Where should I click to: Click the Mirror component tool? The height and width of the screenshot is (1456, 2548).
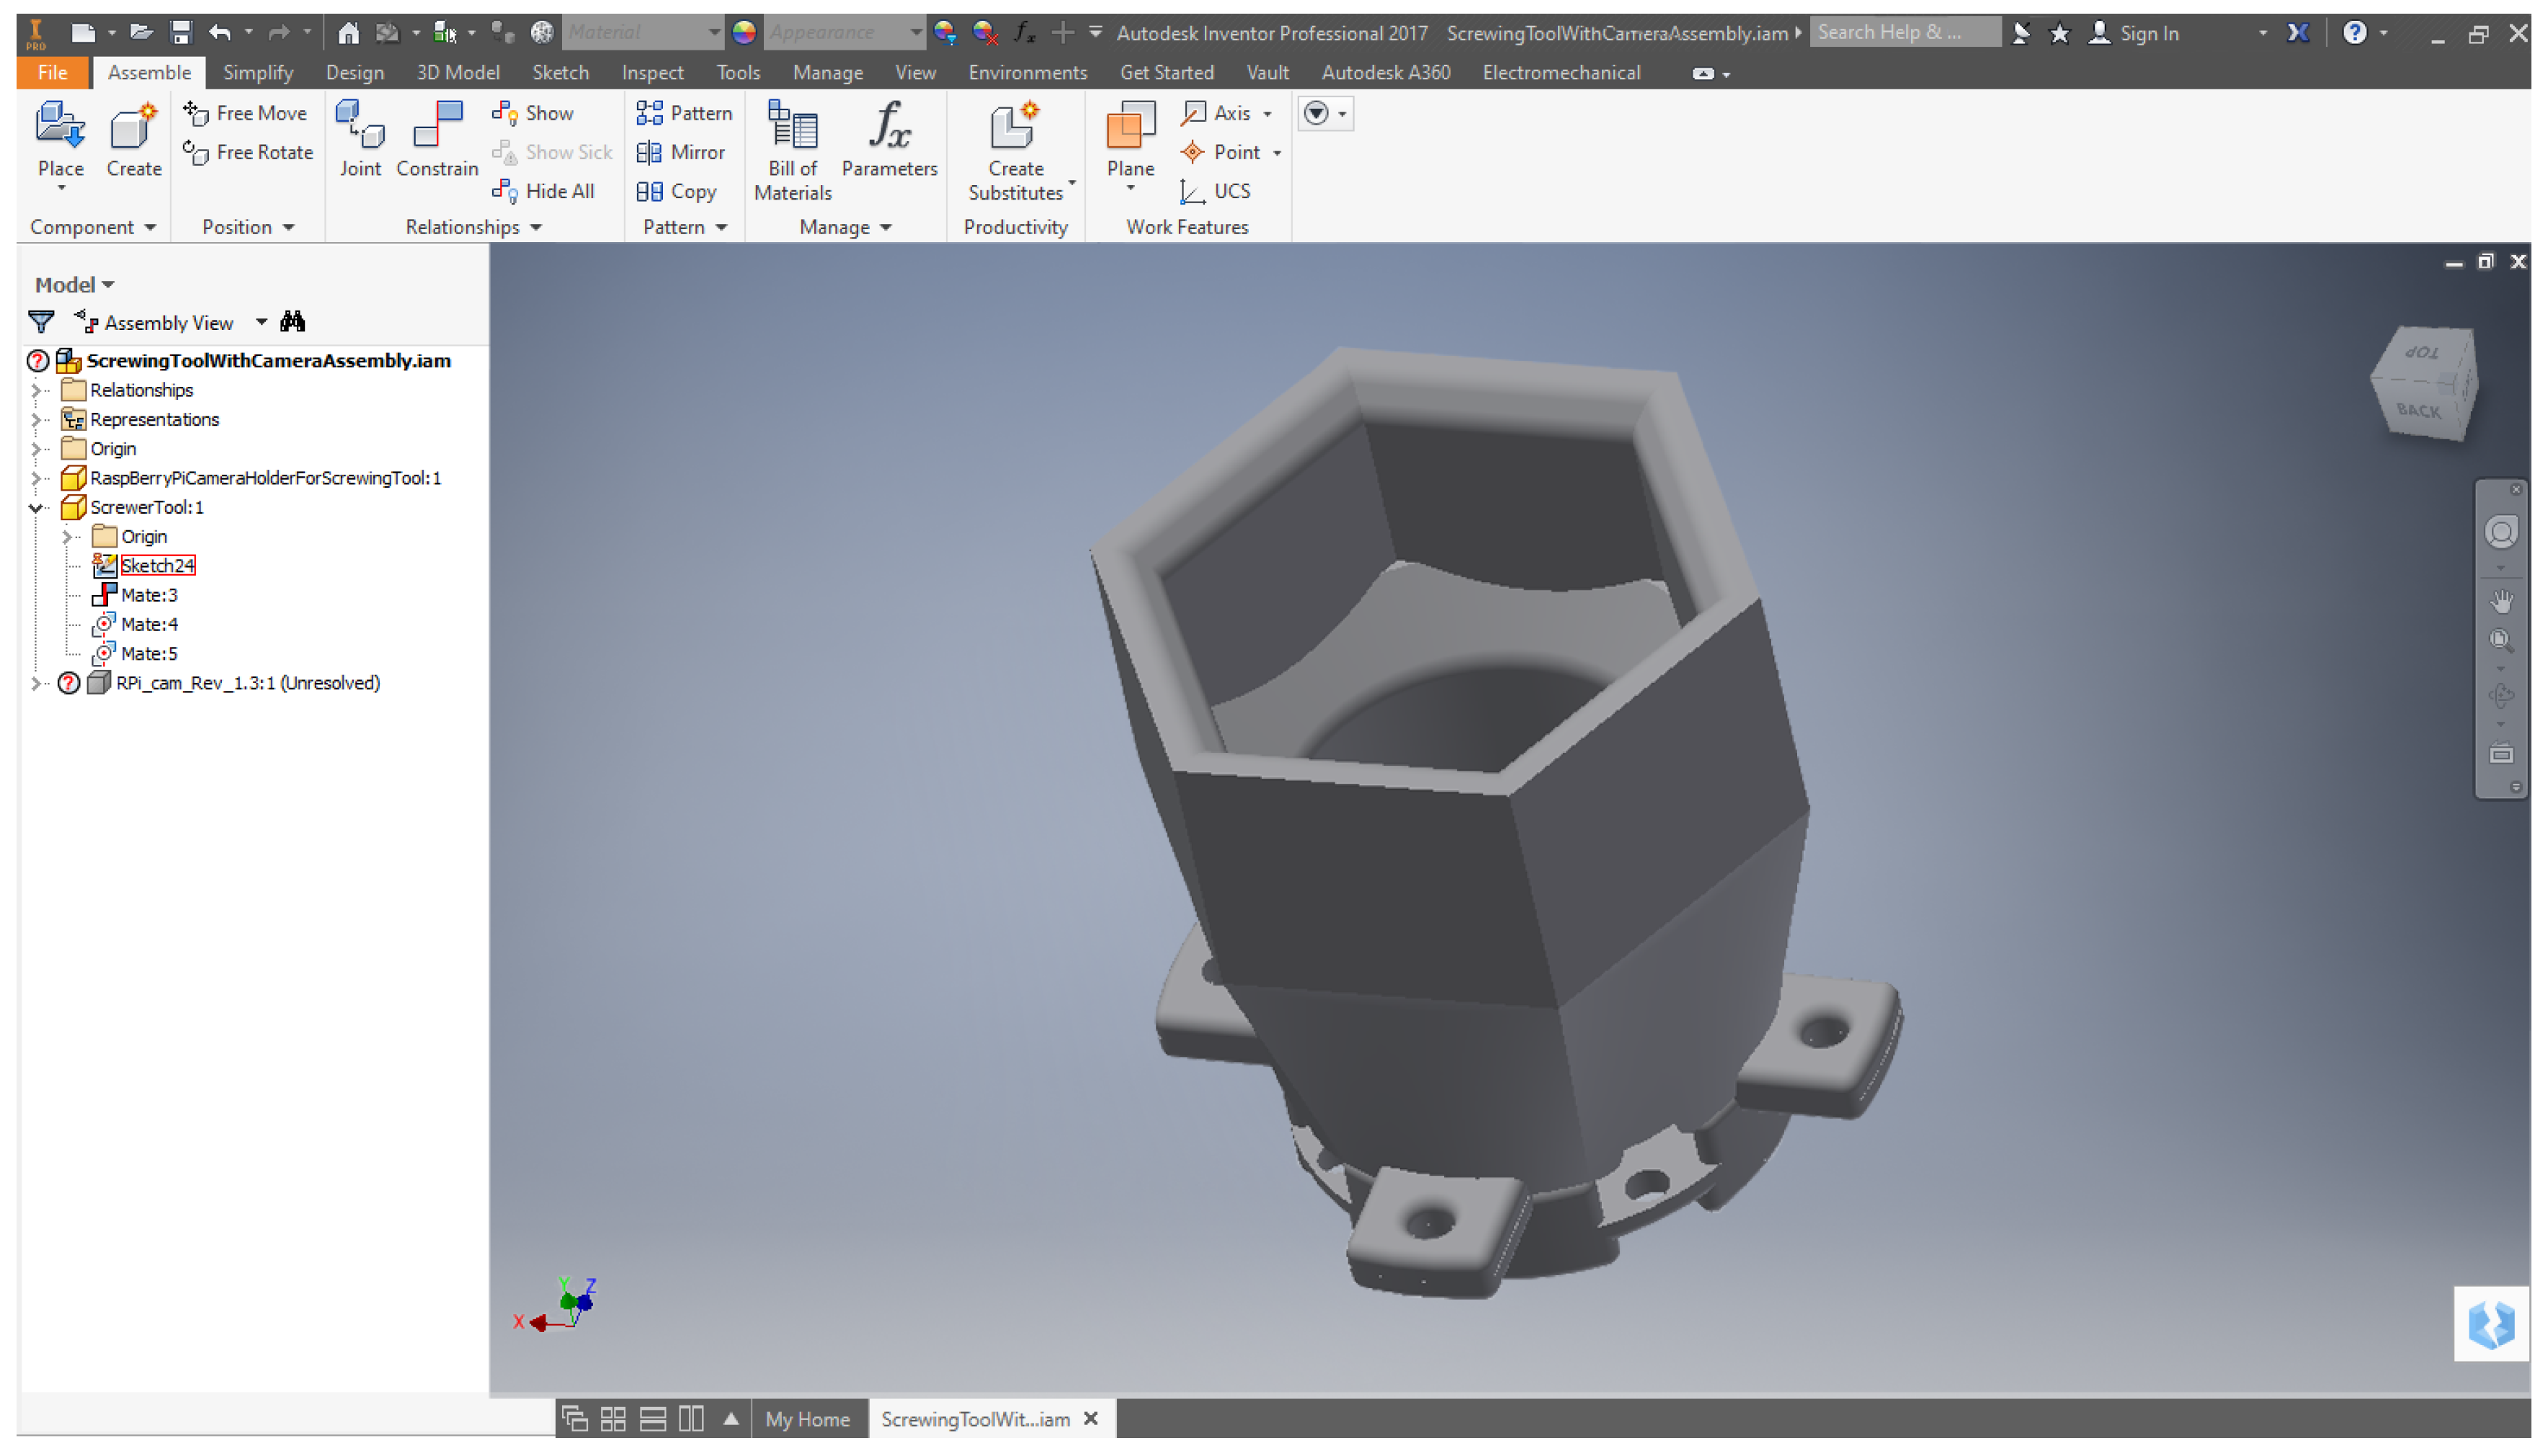683,152
